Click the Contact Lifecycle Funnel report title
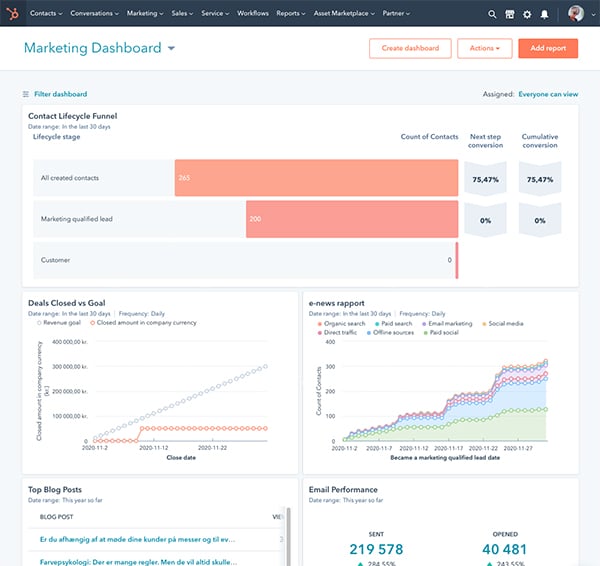The width and height of the screenshot is (600, 566). click(72, 116)
